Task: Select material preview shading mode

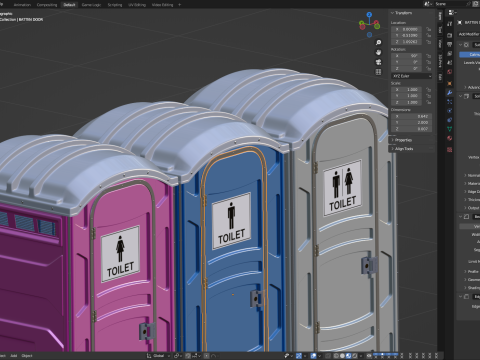Action: pos(348,356)
